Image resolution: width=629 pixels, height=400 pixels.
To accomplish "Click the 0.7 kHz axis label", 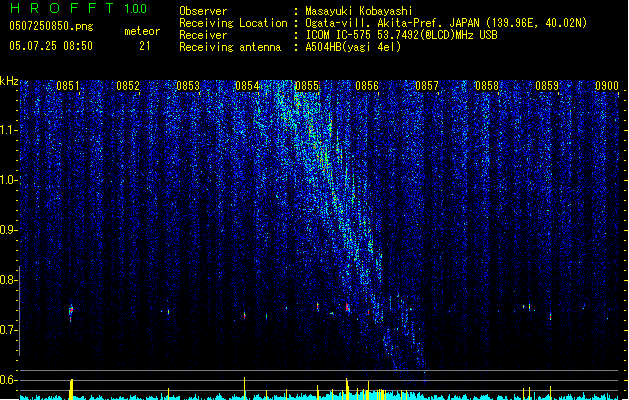I will tap(8, 330).
